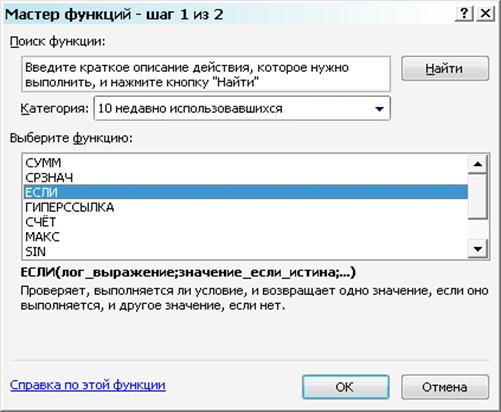Select СУММ in the function list
This screenshot has height=412, width=501.
pos(246,163)
